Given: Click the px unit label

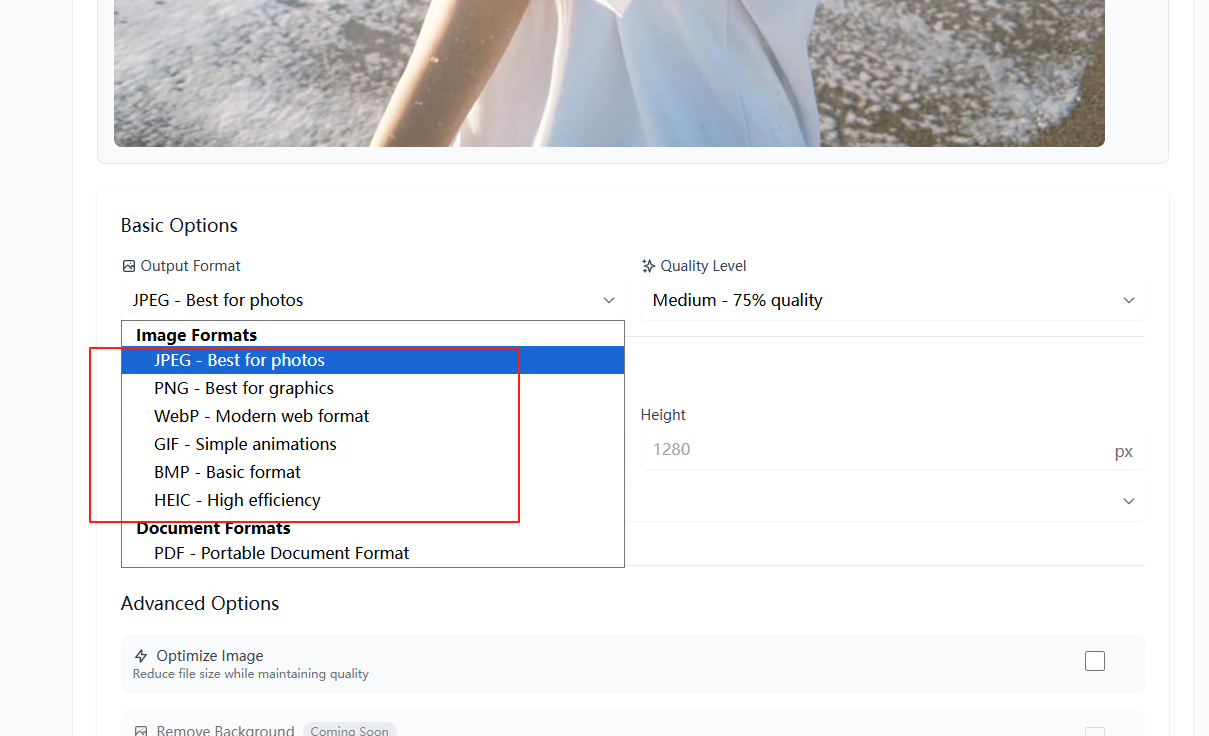Looking at the screenshot, I should pos(1124,451).
